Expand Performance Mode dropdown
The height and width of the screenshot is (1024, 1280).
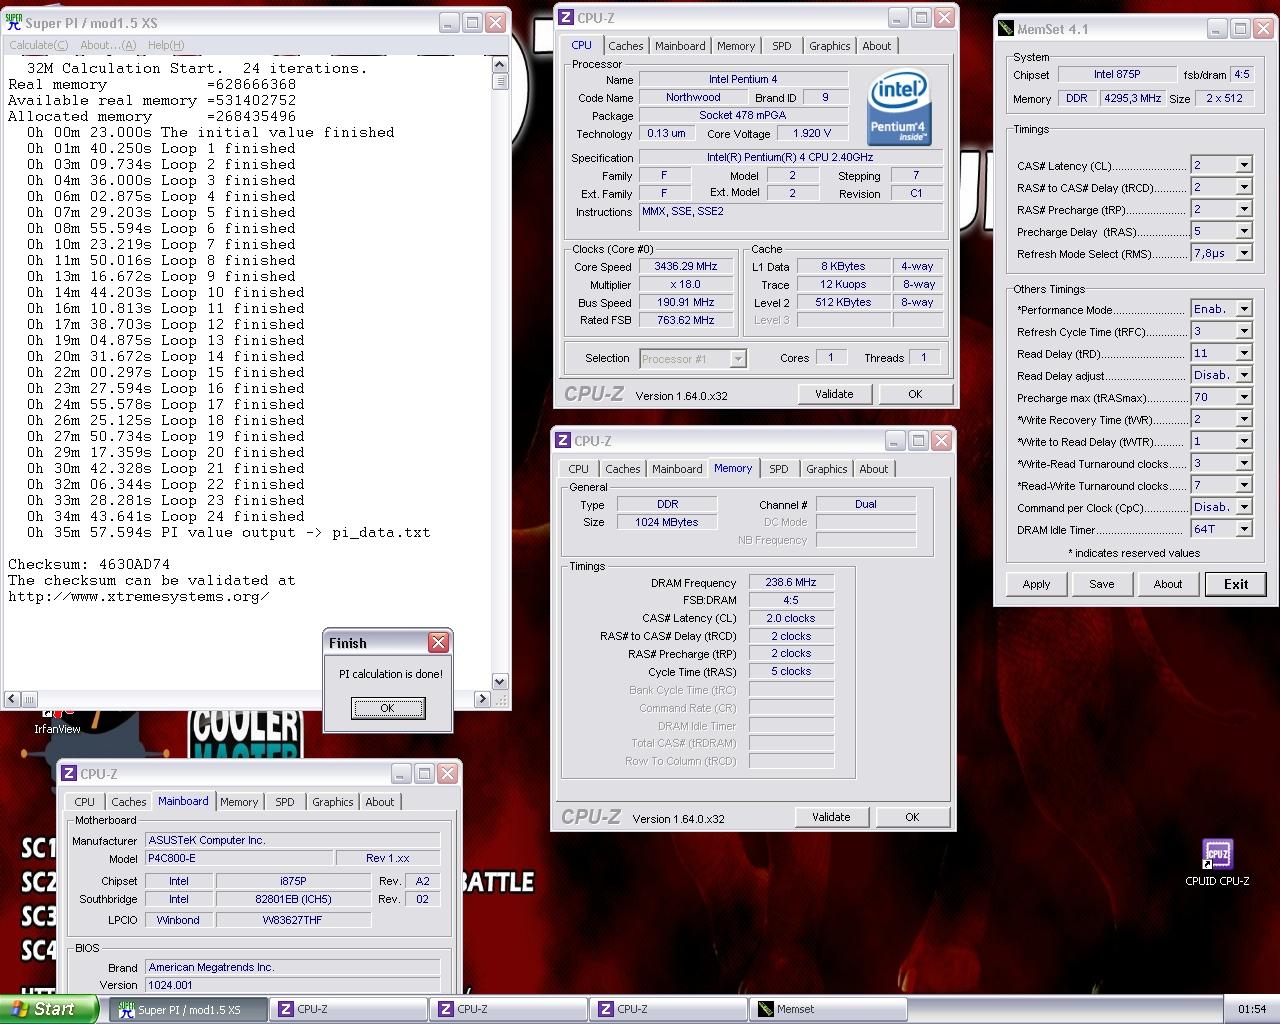tap(1244, 309)
